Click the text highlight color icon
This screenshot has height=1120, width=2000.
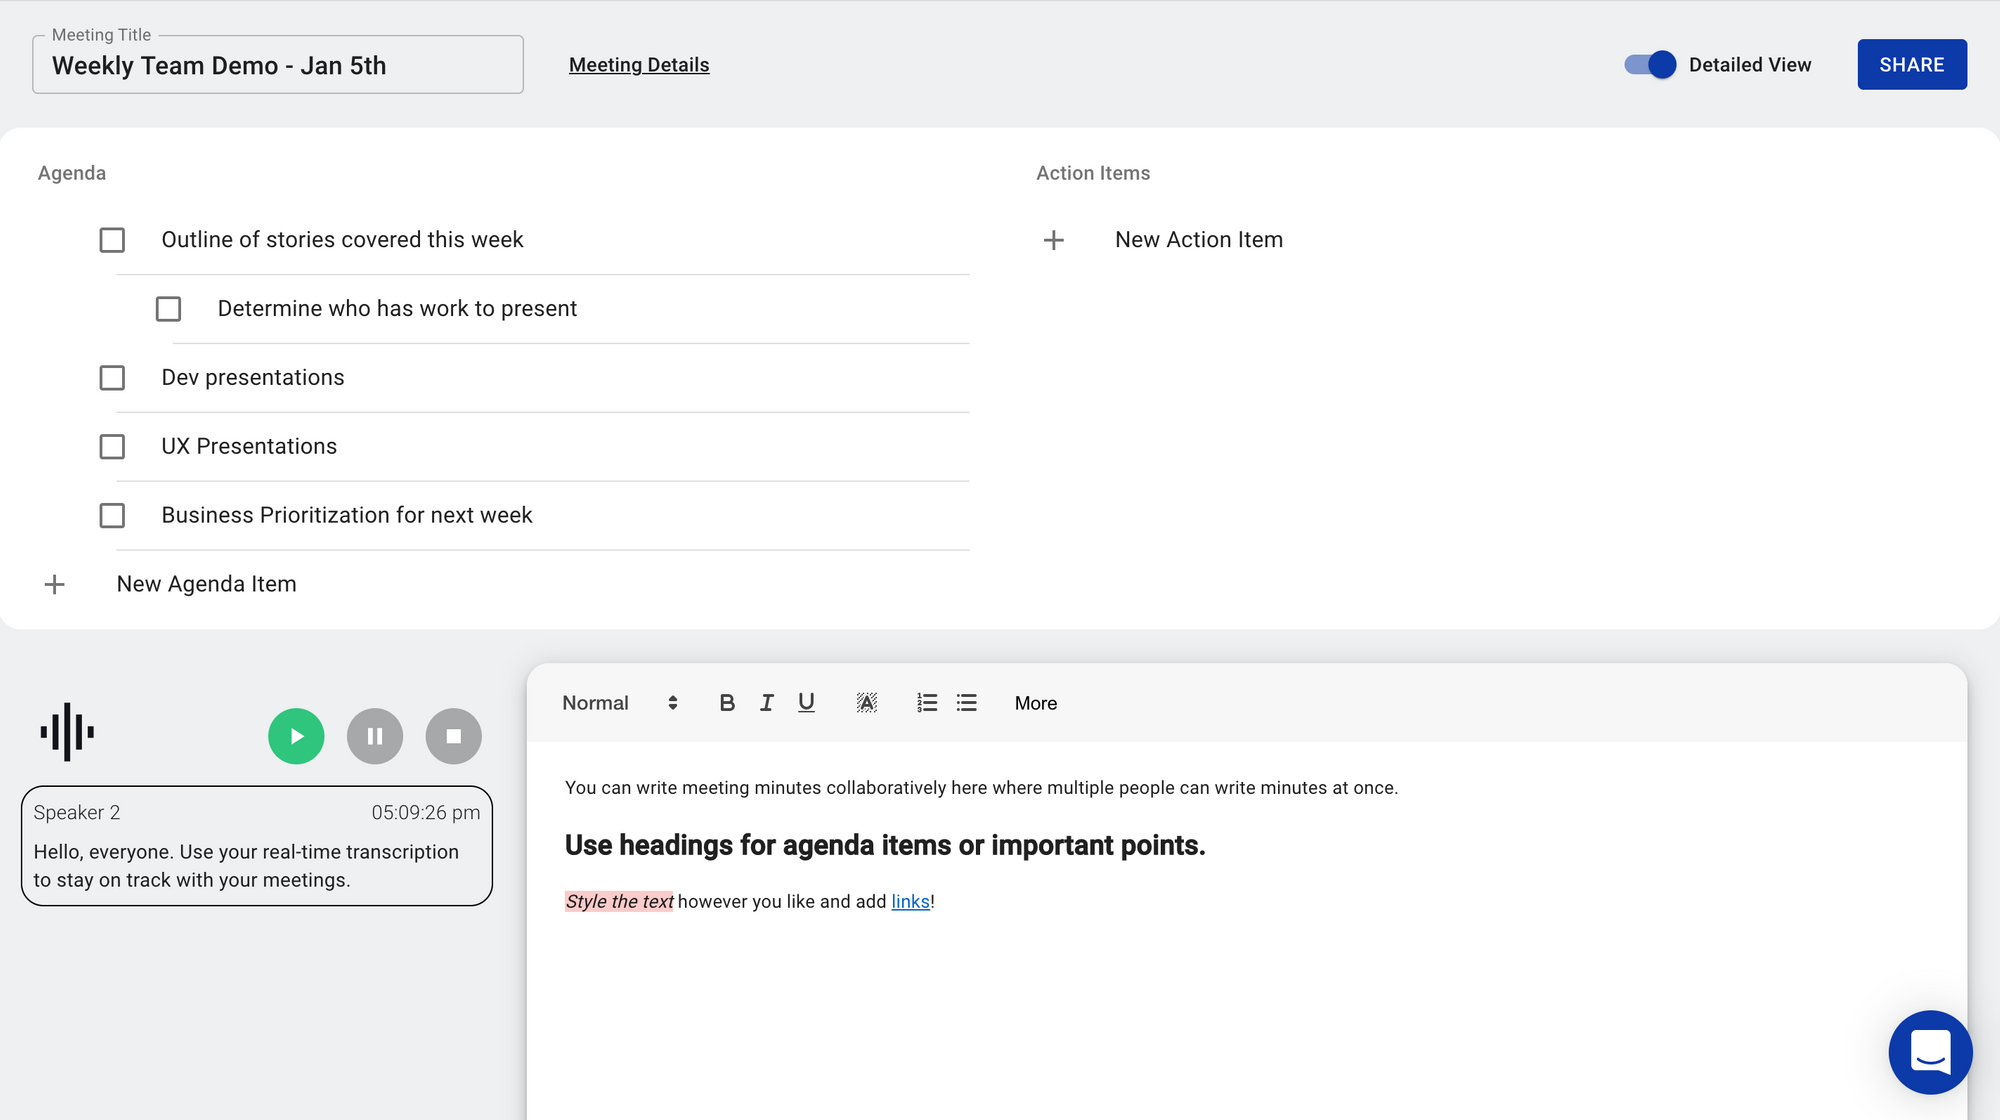coord(867,702)
